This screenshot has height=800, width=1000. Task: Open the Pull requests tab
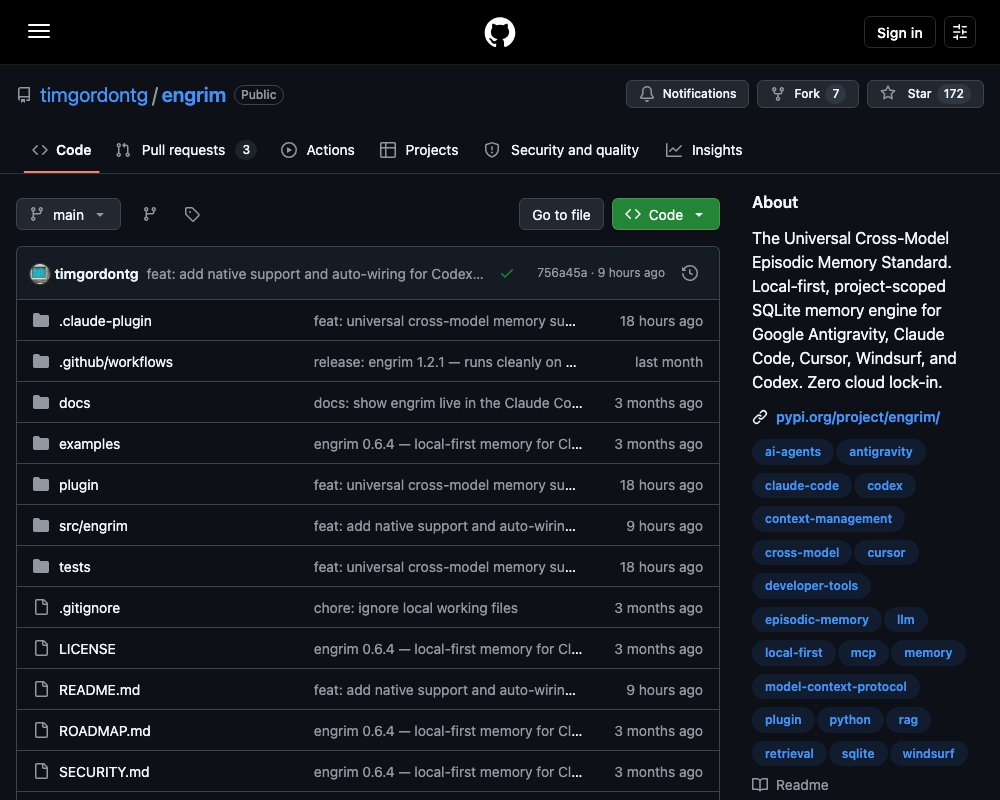[x=186, y=150]
